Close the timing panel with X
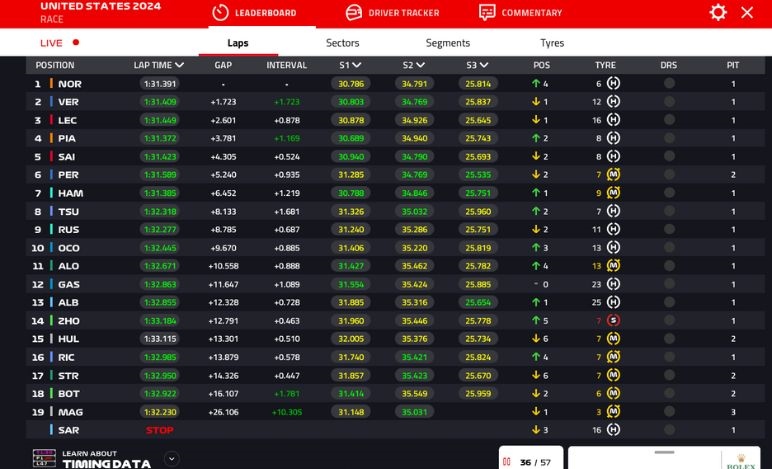 coord(747,12)
